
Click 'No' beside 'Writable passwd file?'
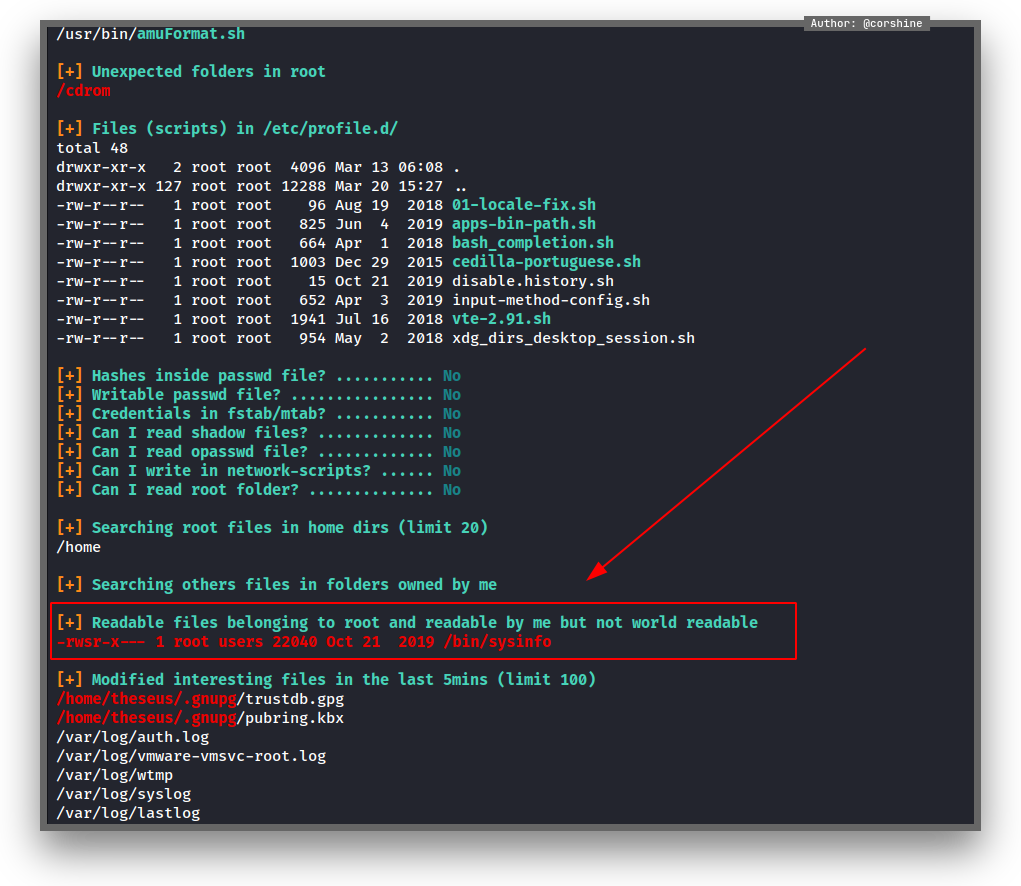click(452, 395)
